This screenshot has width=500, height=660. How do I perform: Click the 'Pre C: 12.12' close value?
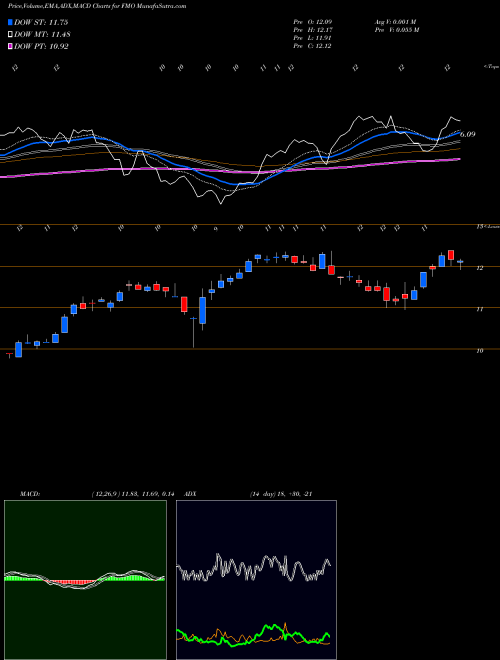(x=313, y=46)
